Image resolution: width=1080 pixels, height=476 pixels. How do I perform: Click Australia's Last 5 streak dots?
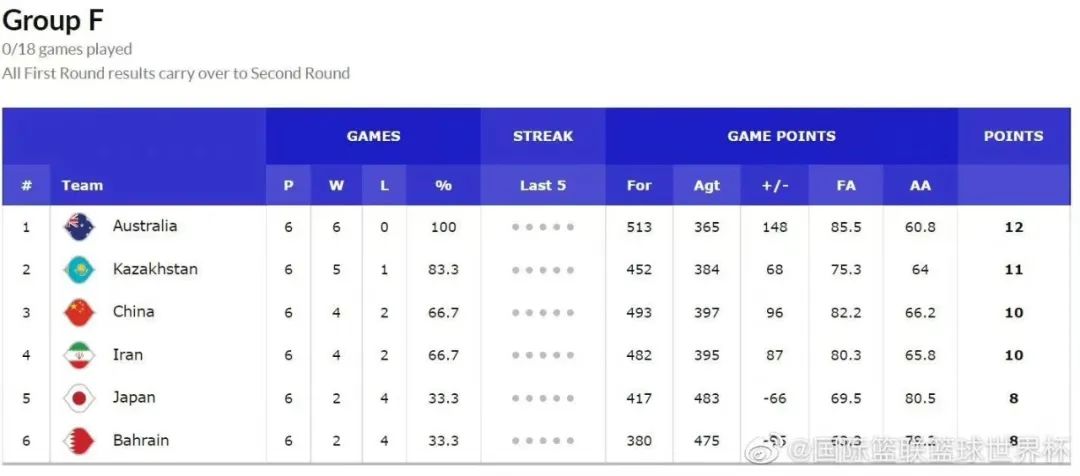543,227
